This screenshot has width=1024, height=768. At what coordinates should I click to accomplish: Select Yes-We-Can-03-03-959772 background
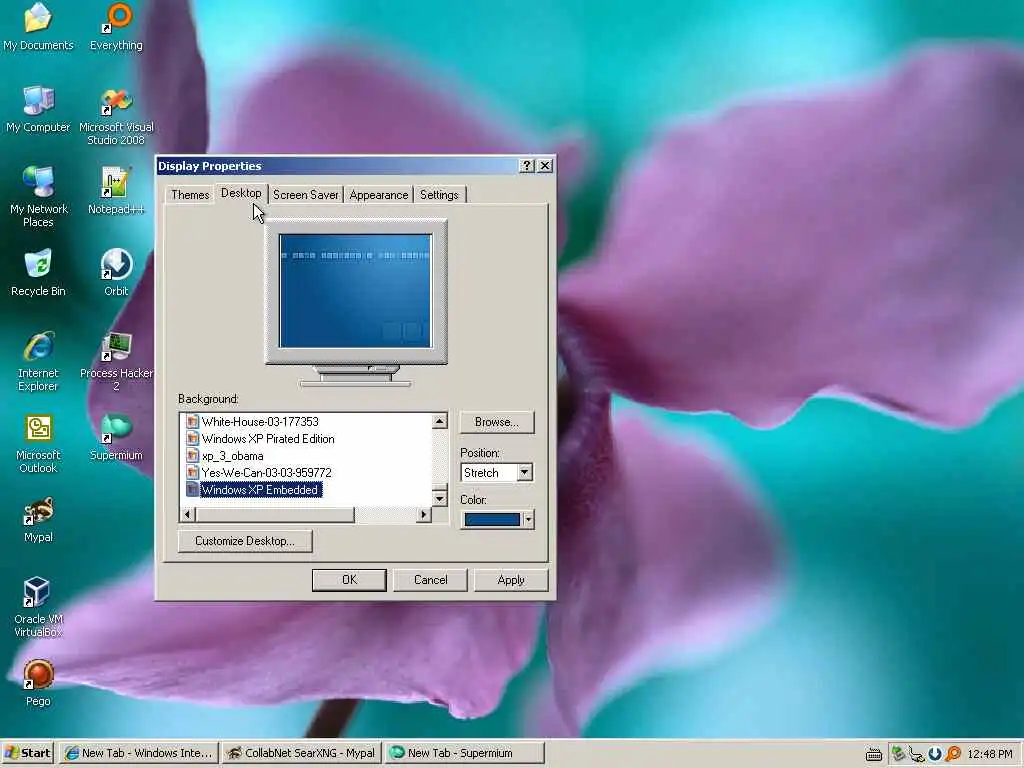[x=266, y=473]
